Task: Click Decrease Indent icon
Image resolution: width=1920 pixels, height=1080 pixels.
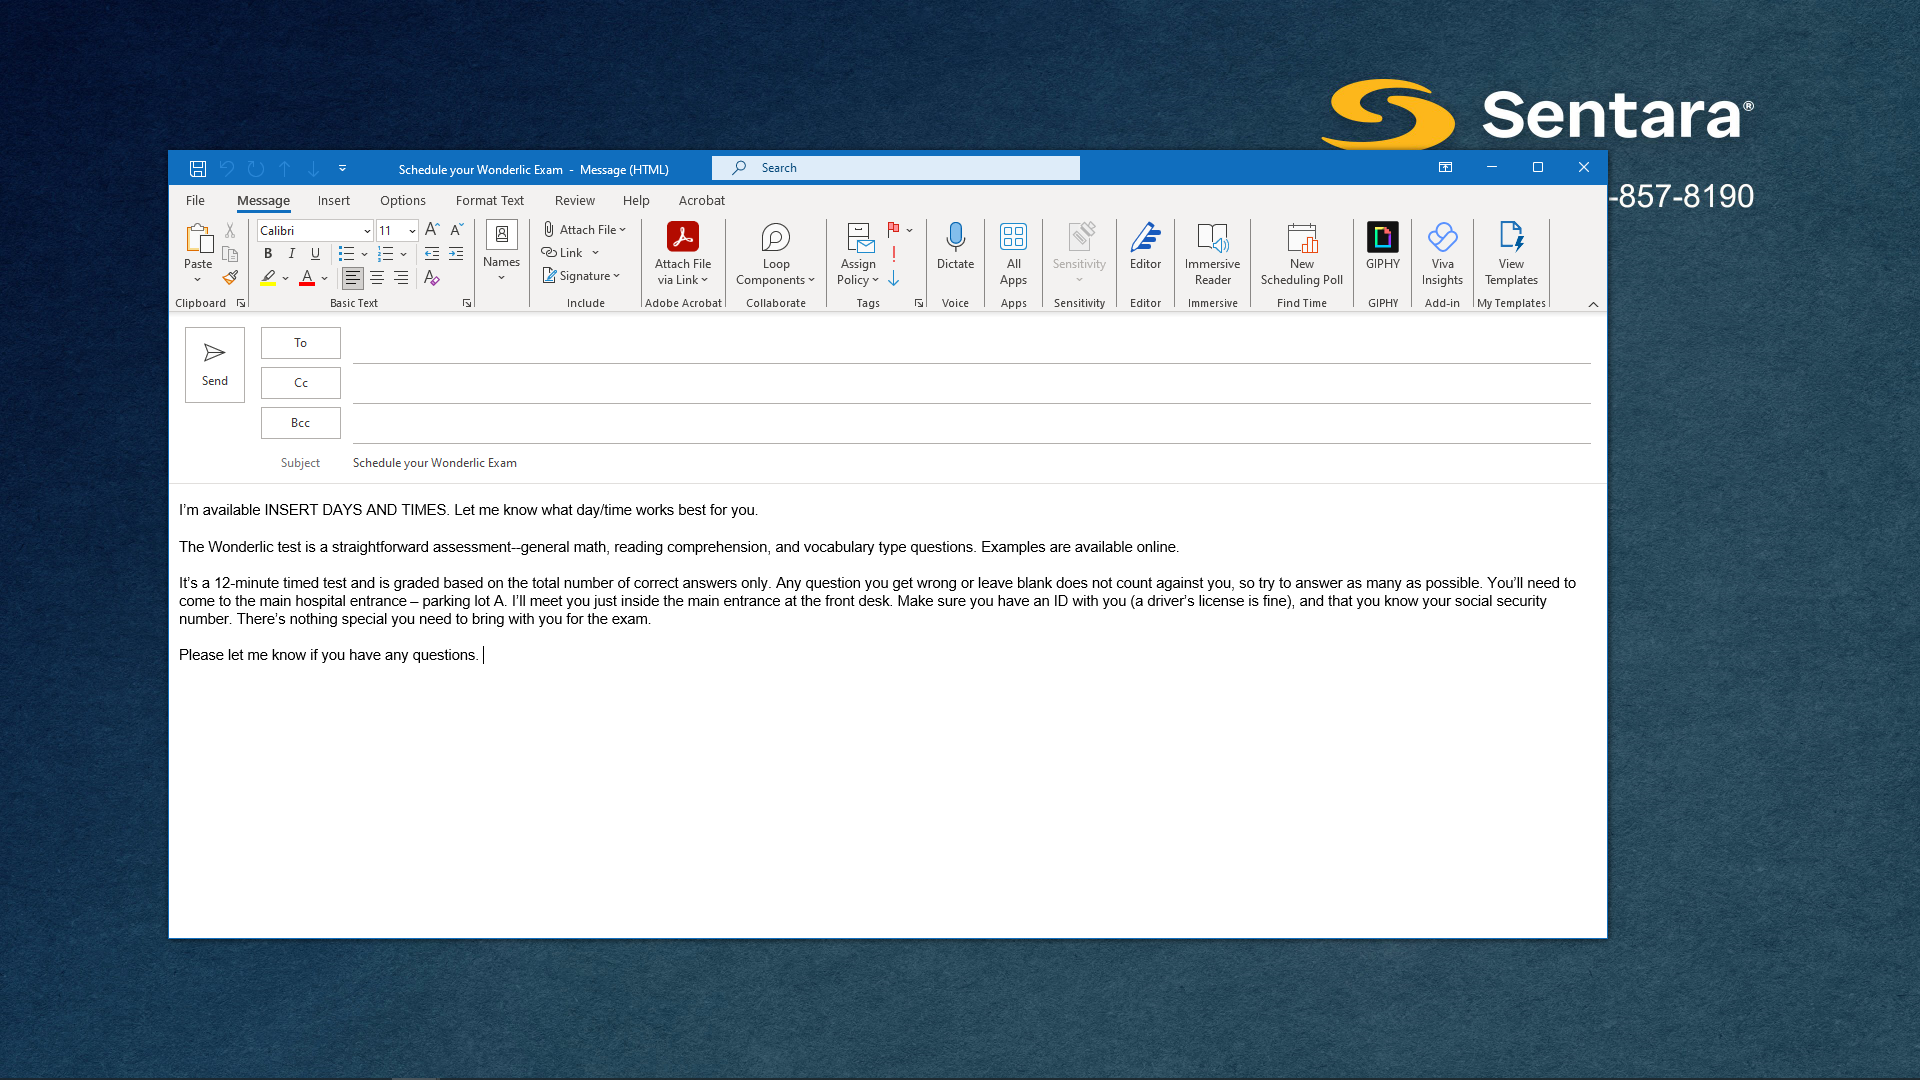Action: pyautogui.click(x=432, y=254)
